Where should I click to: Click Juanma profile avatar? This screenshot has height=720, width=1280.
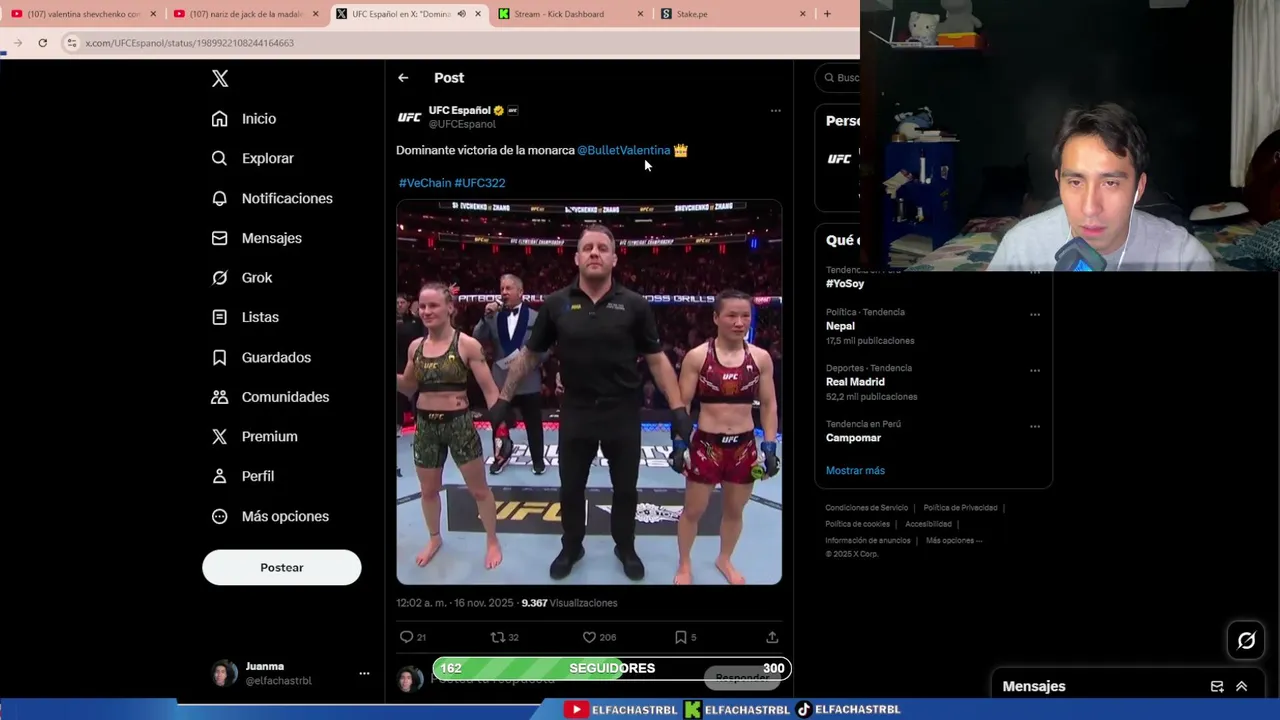(x=225, y=673)
